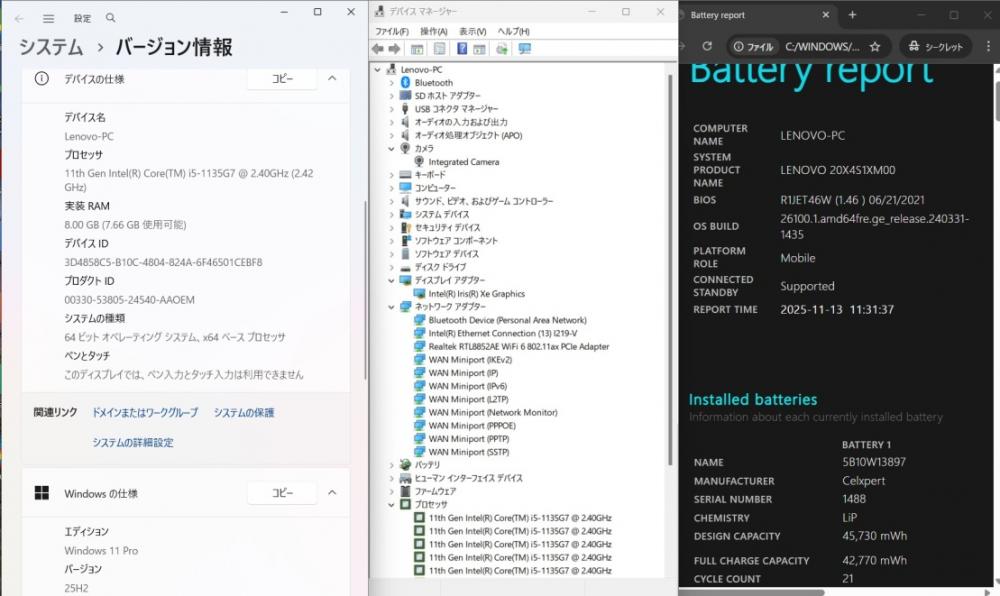Bookmark the Battery report page with star

[875, 47]
